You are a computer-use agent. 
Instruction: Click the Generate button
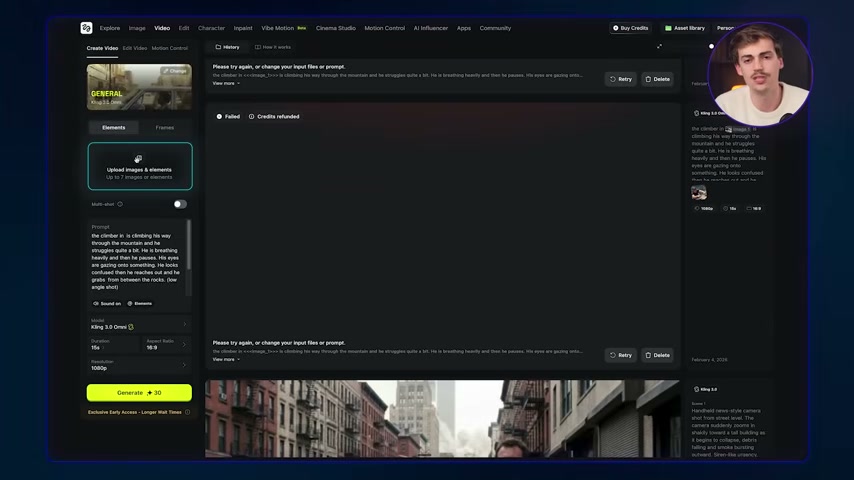[x=139, y=393]
